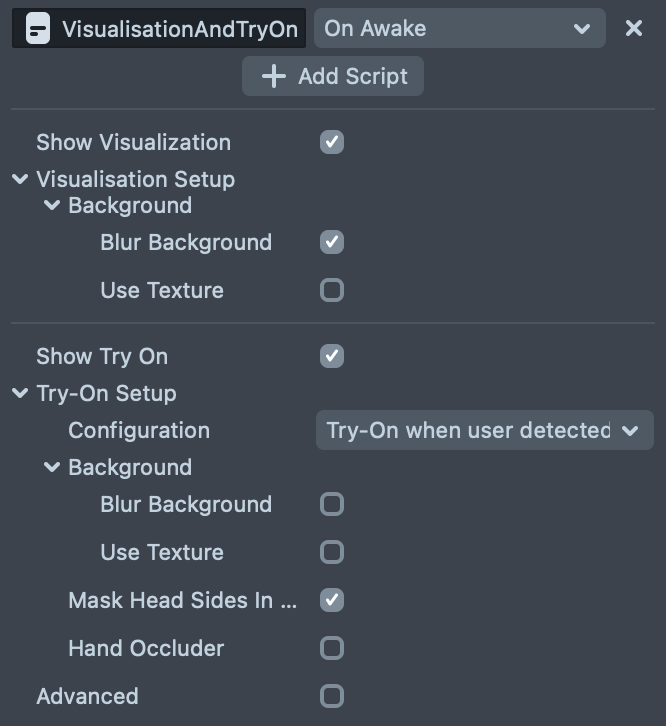Screen dimensions: 666x726
Task: Remove the script with the X icon
Action: 634,29
